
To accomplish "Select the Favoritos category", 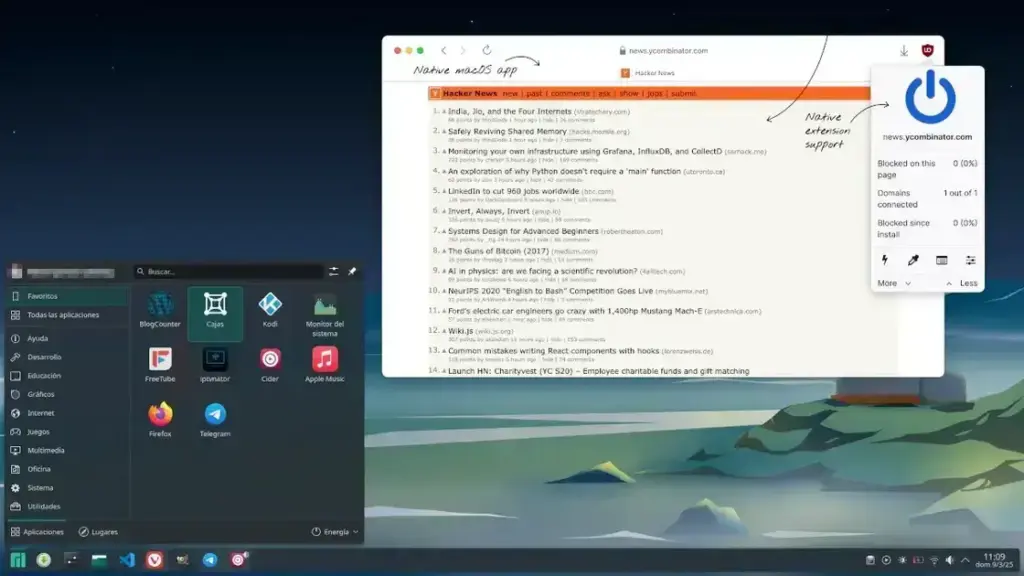I will [x=68, y=296].
